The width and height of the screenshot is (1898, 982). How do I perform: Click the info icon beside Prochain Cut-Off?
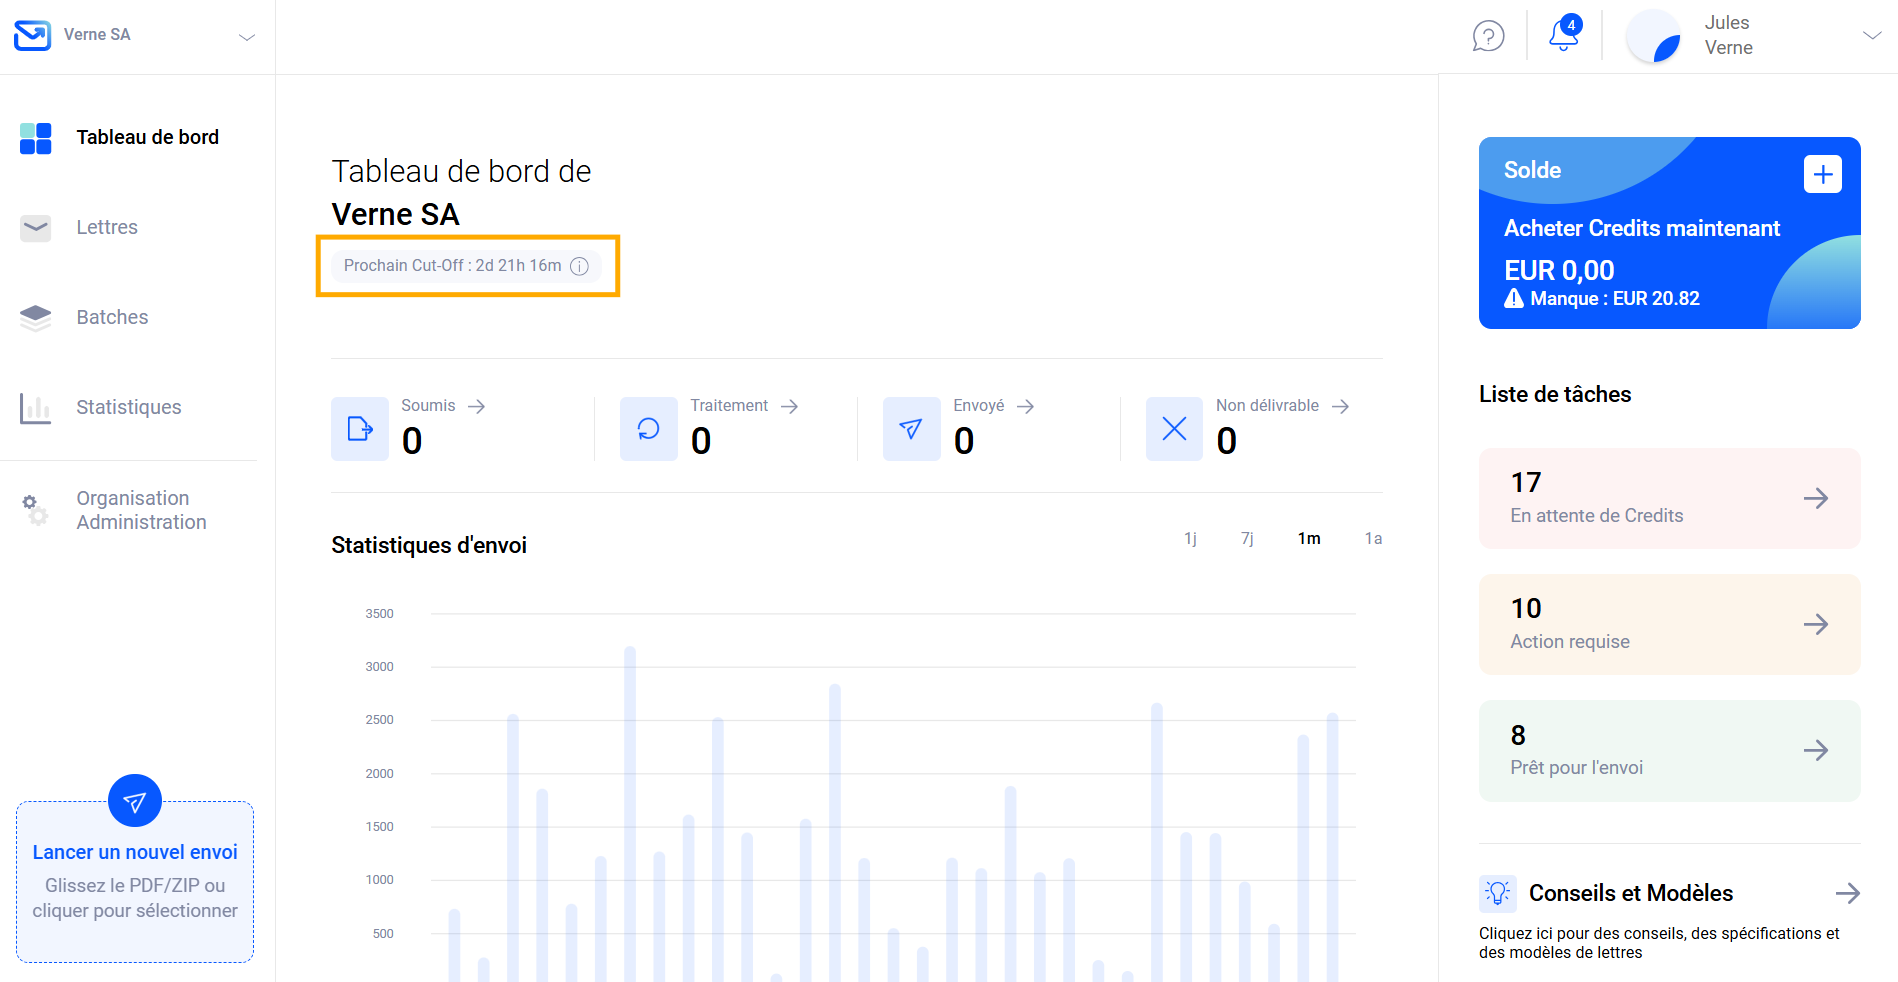pyautogui.click(x=579, y=266)
